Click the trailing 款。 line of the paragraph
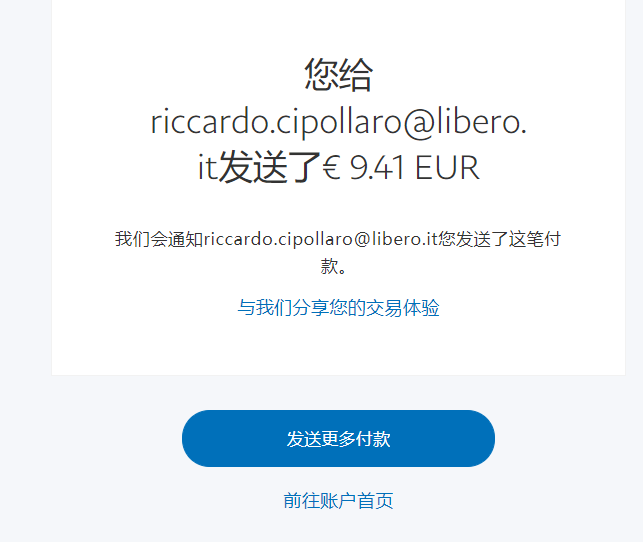Viewport: 643px width, 542px height. pyautogui.click(x=334, y=266)
